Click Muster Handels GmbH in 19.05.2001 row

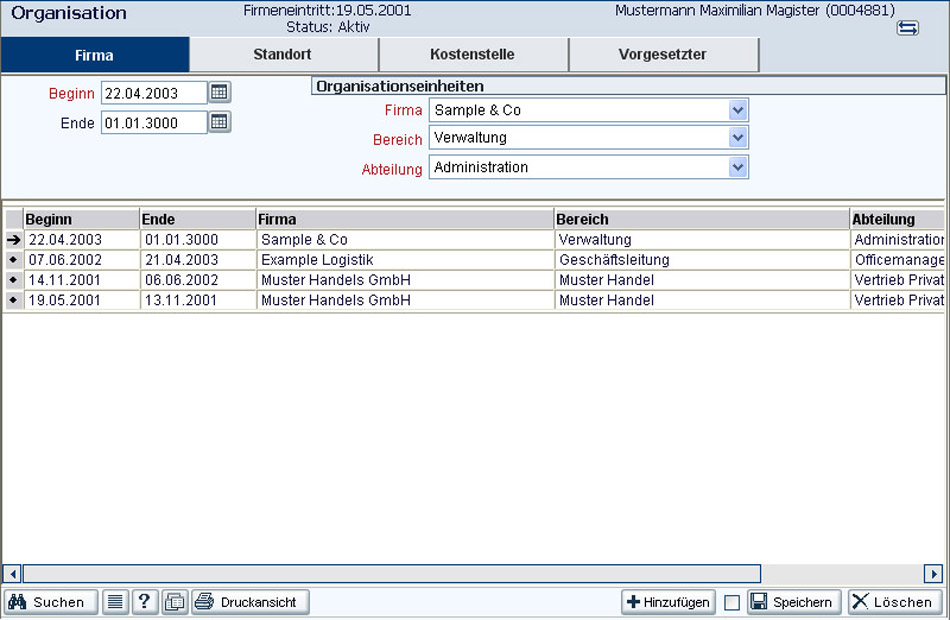pyautogui.click(x=405, y=300)
